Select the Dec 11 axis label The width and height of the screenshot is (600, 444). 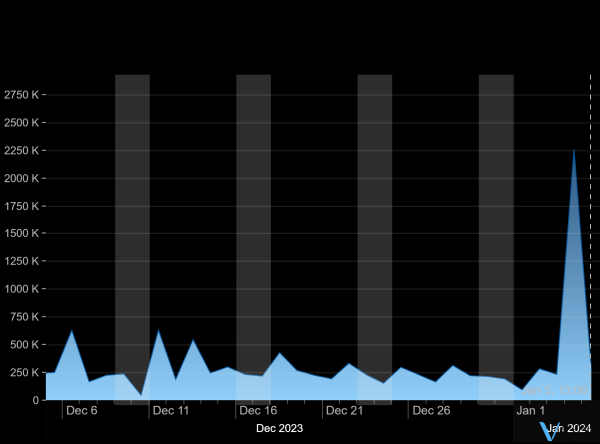(171, 411)
